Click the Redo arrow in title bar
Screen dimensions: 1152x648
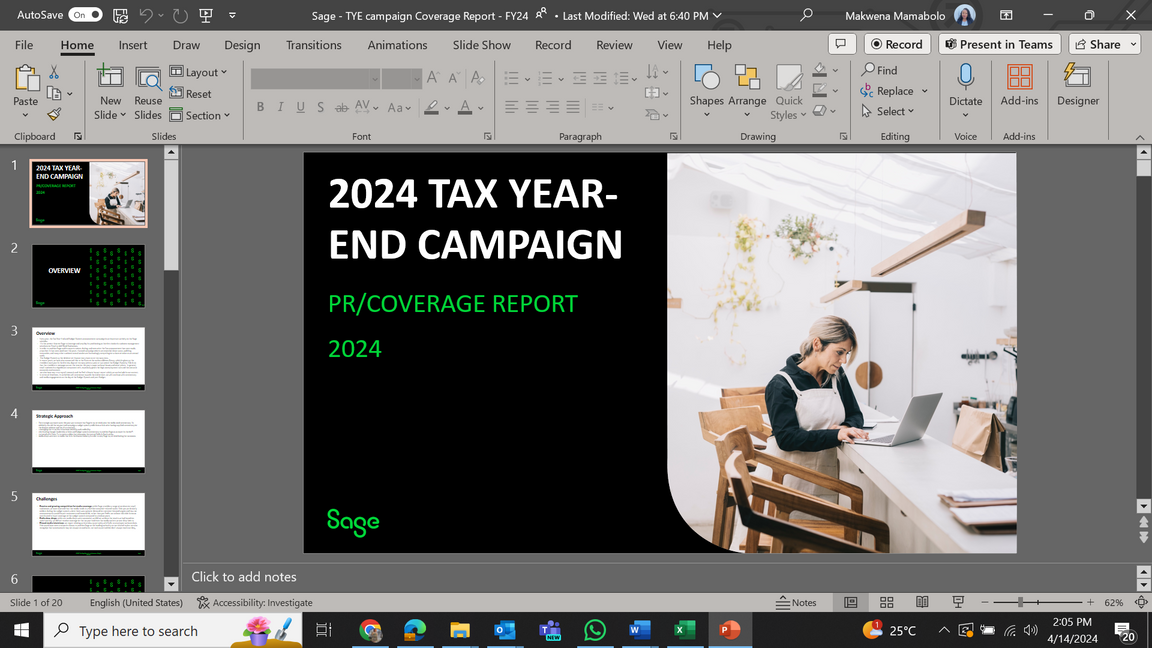coord(180,15)
